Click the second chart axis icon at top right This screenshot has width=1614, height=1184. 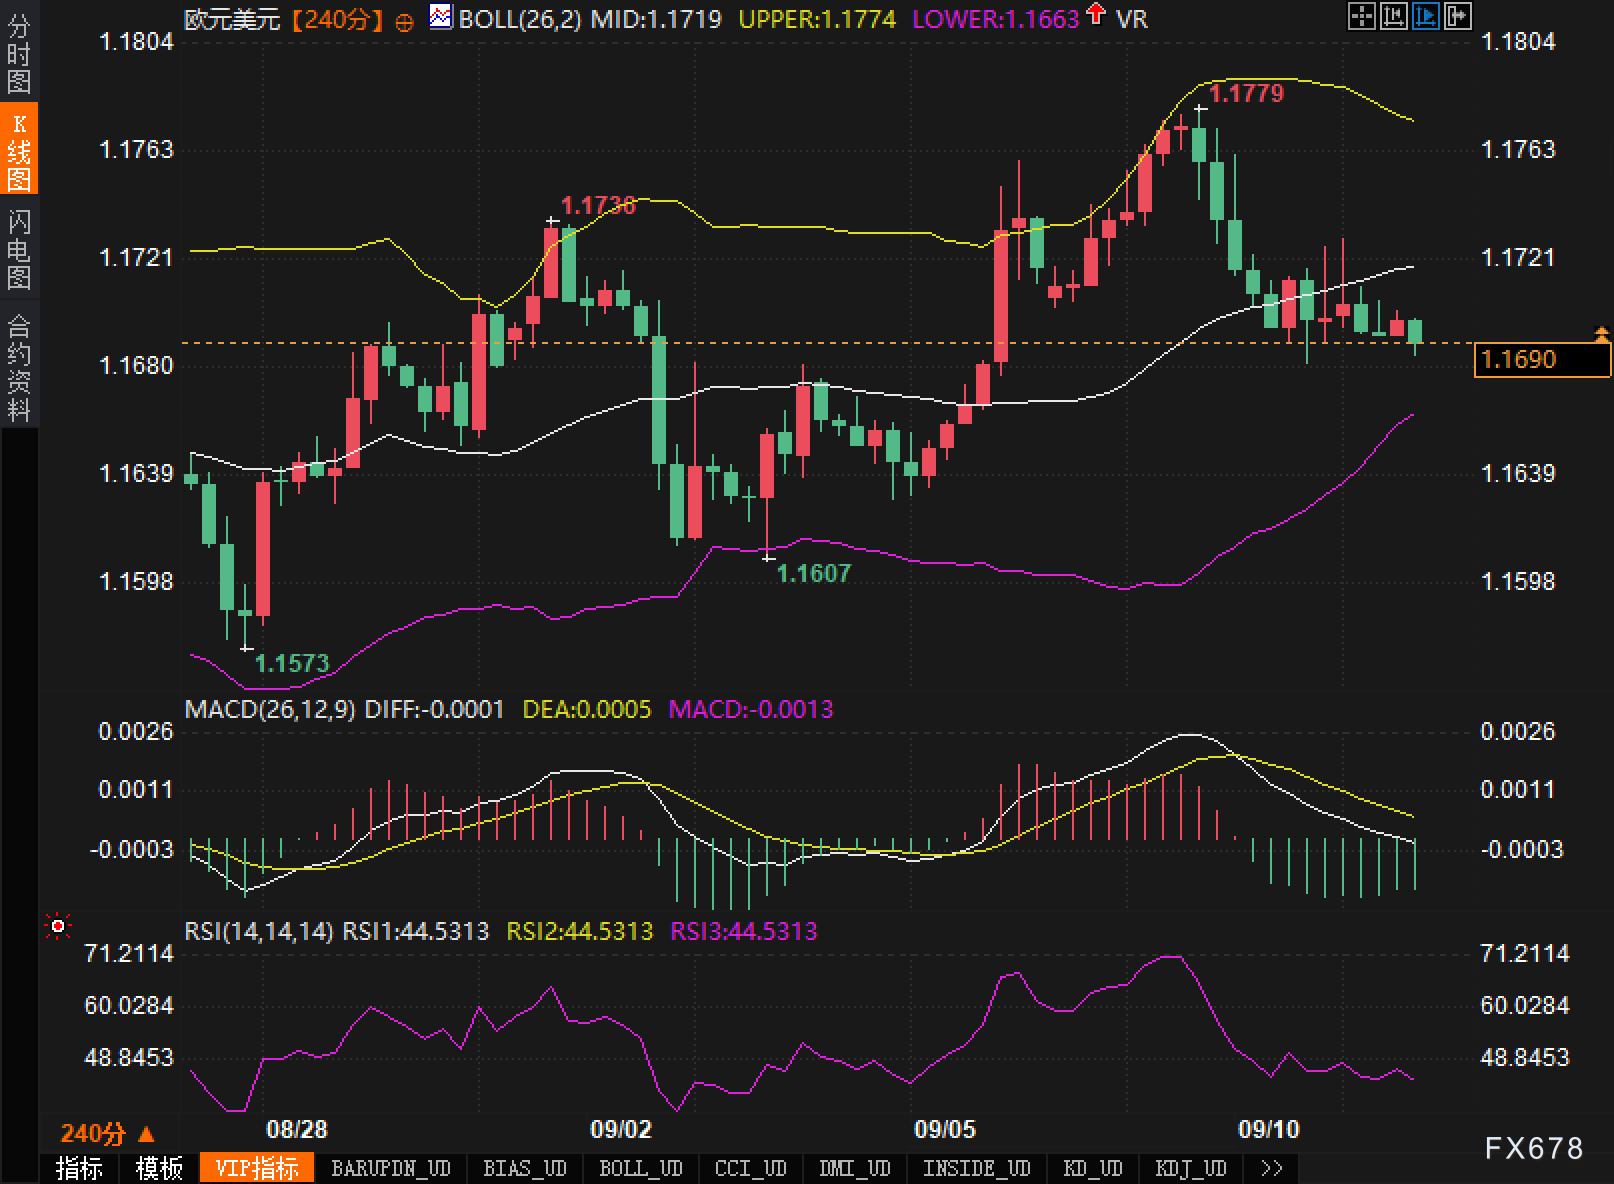[1393, 16]
